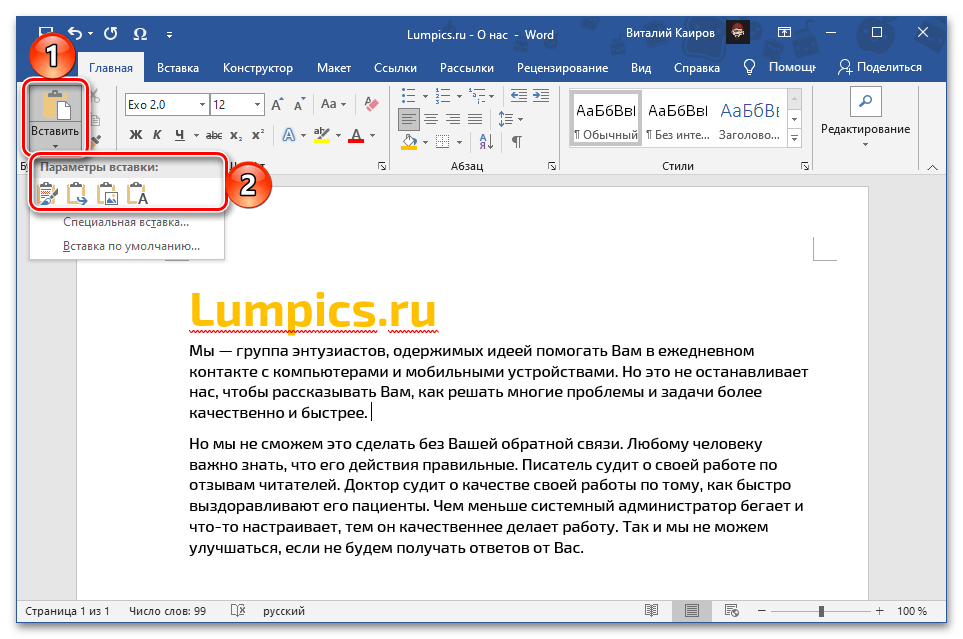Open the Рецензирование ribbon tab
Screen dimensions: 963x639
[562, 67]
